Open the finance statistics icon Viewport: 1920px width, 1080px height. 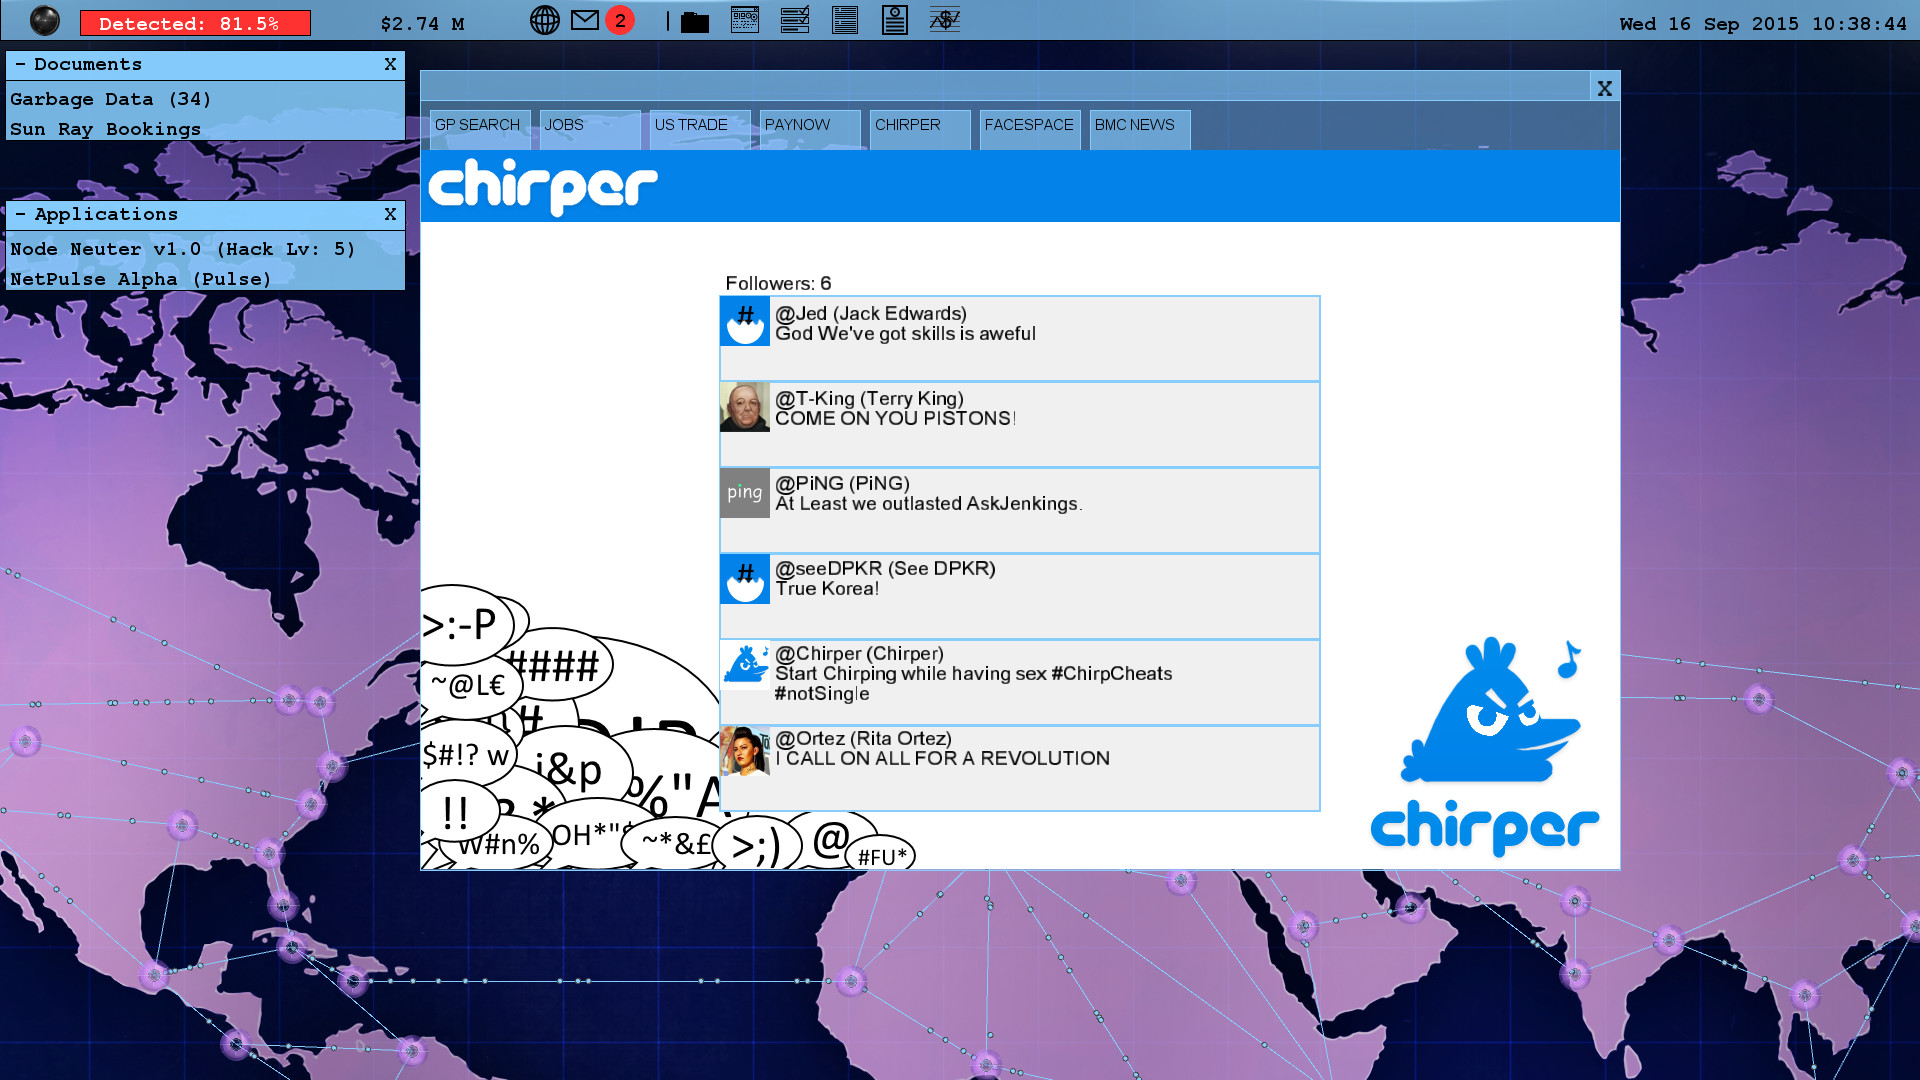coord(945,19)
